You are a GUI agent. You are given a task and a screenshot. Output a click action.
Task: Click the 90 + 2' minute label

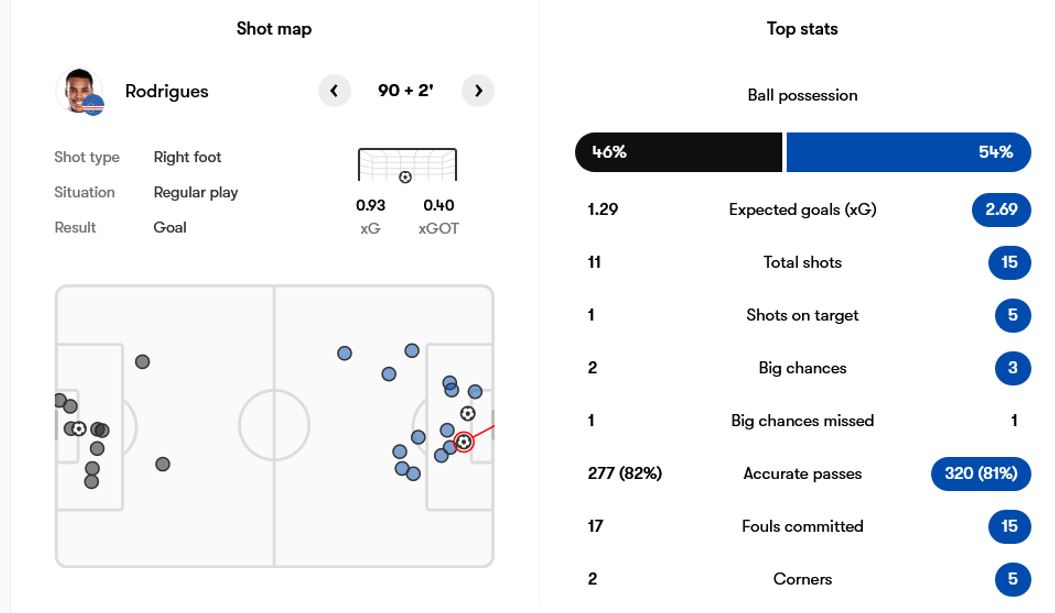(x=406, y=91)
